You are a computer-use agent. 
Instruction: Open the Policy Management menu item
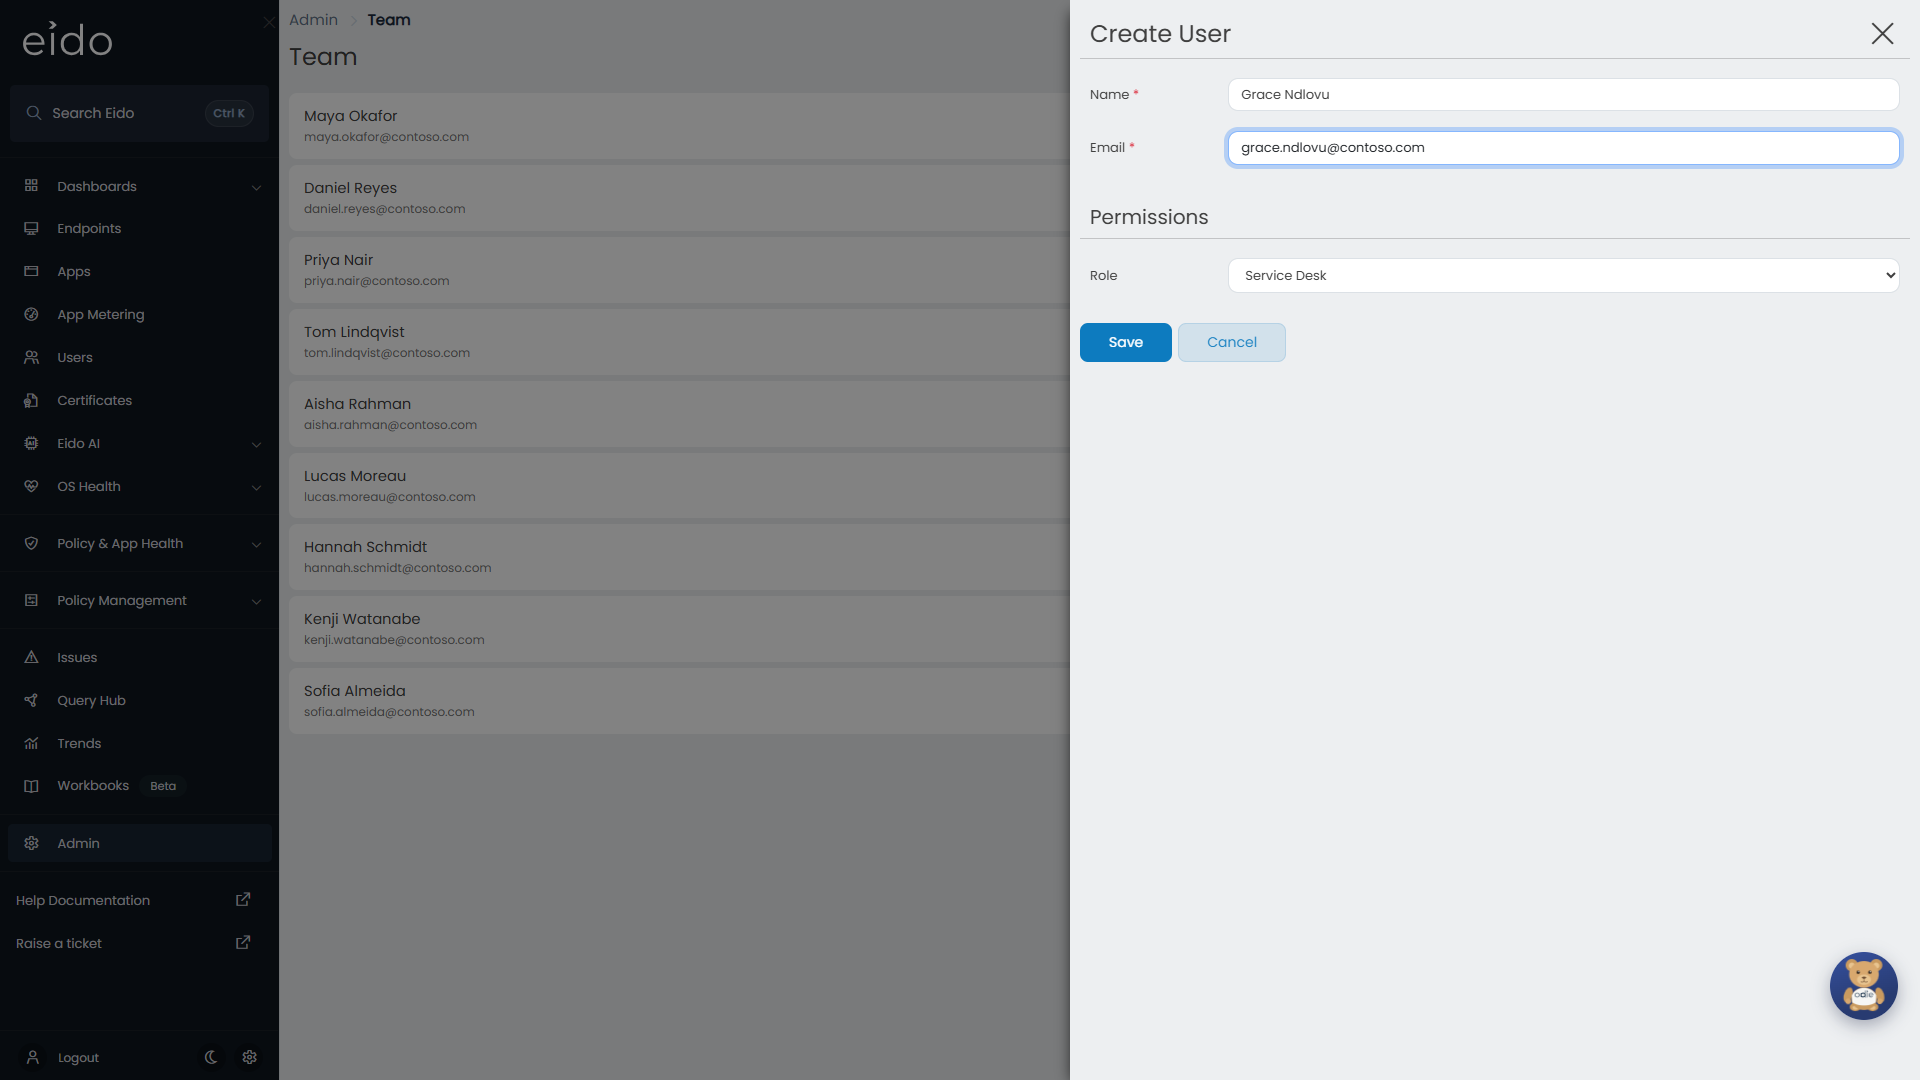(x=139, y=601)
